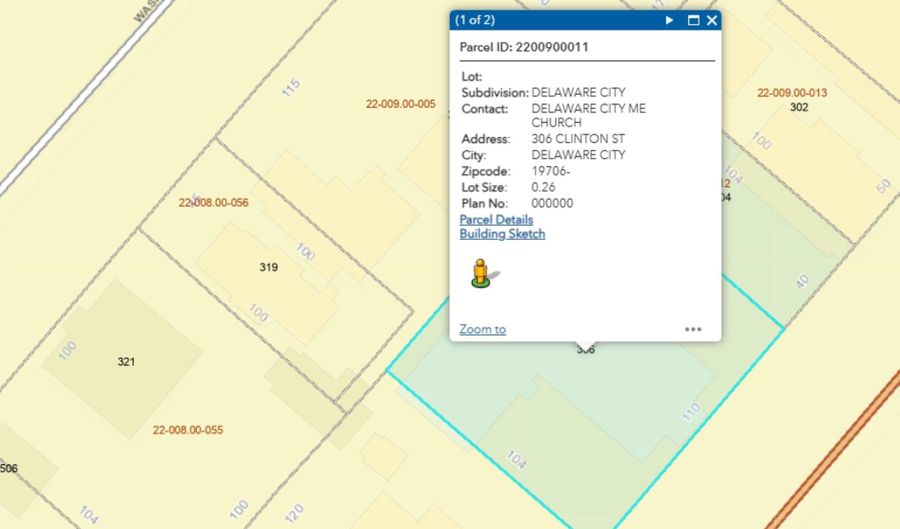The height and width of the screenshot is (529, 900).
Task: Maximize the parcel info popup
Action: (693, 20)
